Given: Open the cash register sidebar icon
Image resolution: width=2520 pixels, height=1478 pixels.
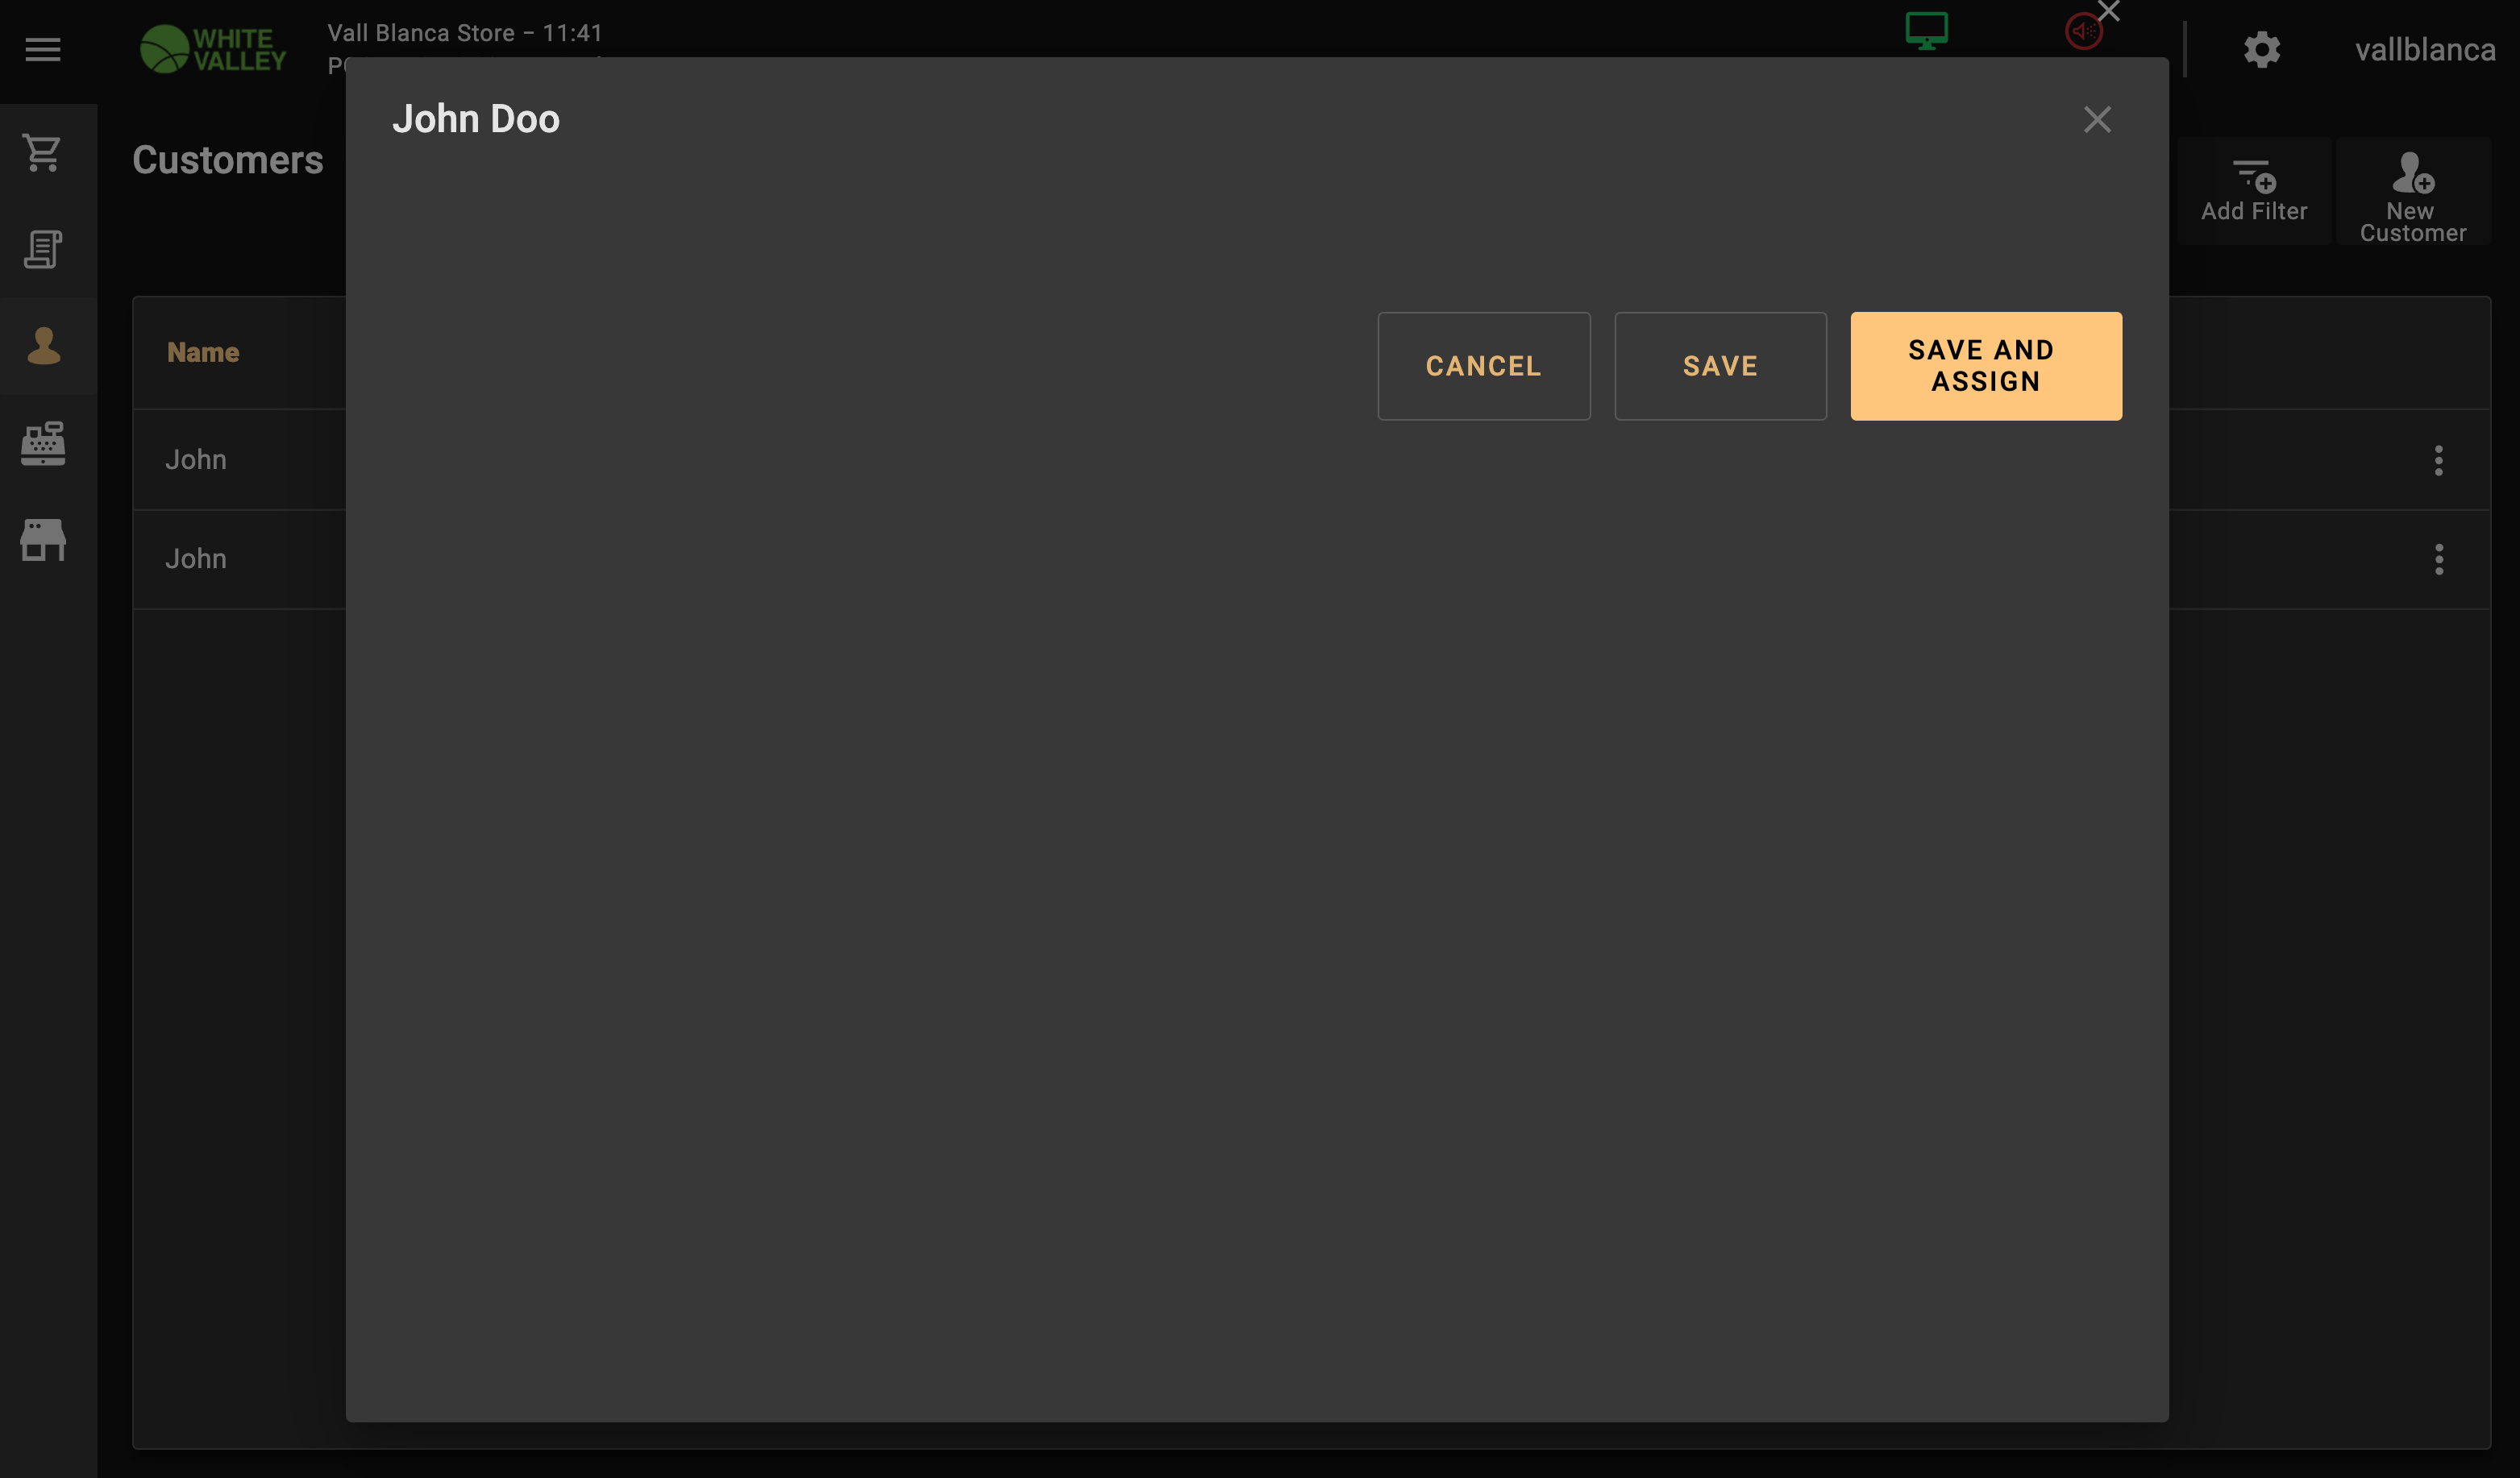Looking at the screenshot, I should point(43,443).
